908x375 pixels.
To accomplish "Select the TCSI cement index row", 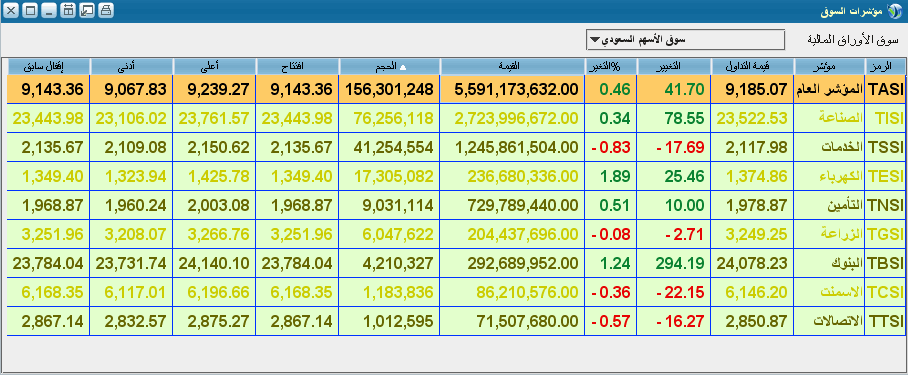I will 456,292.
